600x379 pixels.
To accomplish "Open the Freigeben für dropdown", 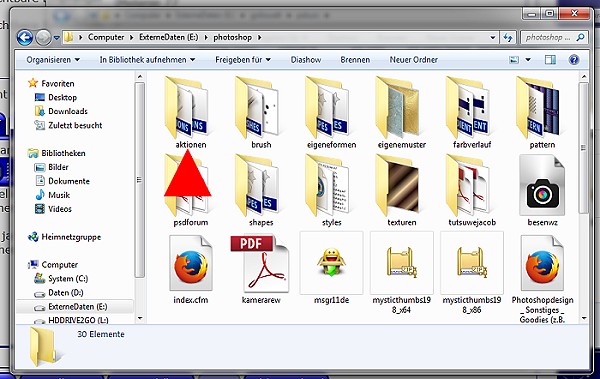I will 243,60.
